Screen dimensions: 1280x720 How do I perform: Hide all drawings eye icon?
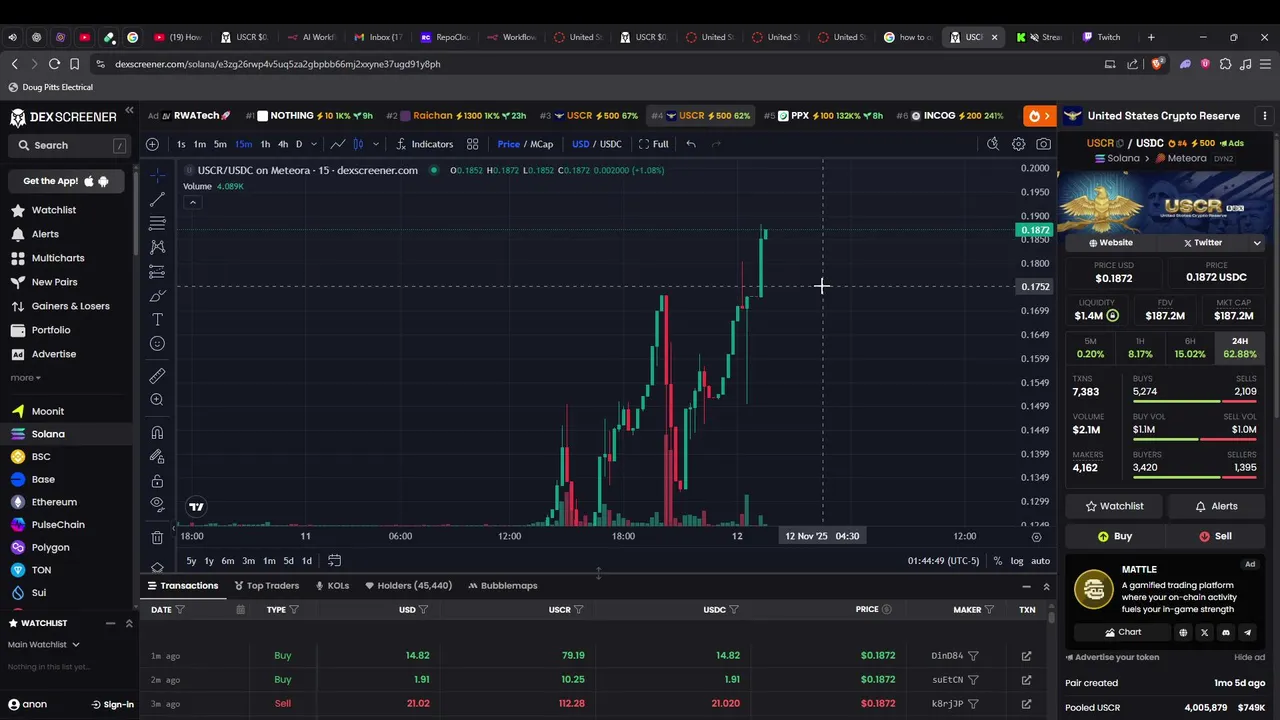[157, 504]
